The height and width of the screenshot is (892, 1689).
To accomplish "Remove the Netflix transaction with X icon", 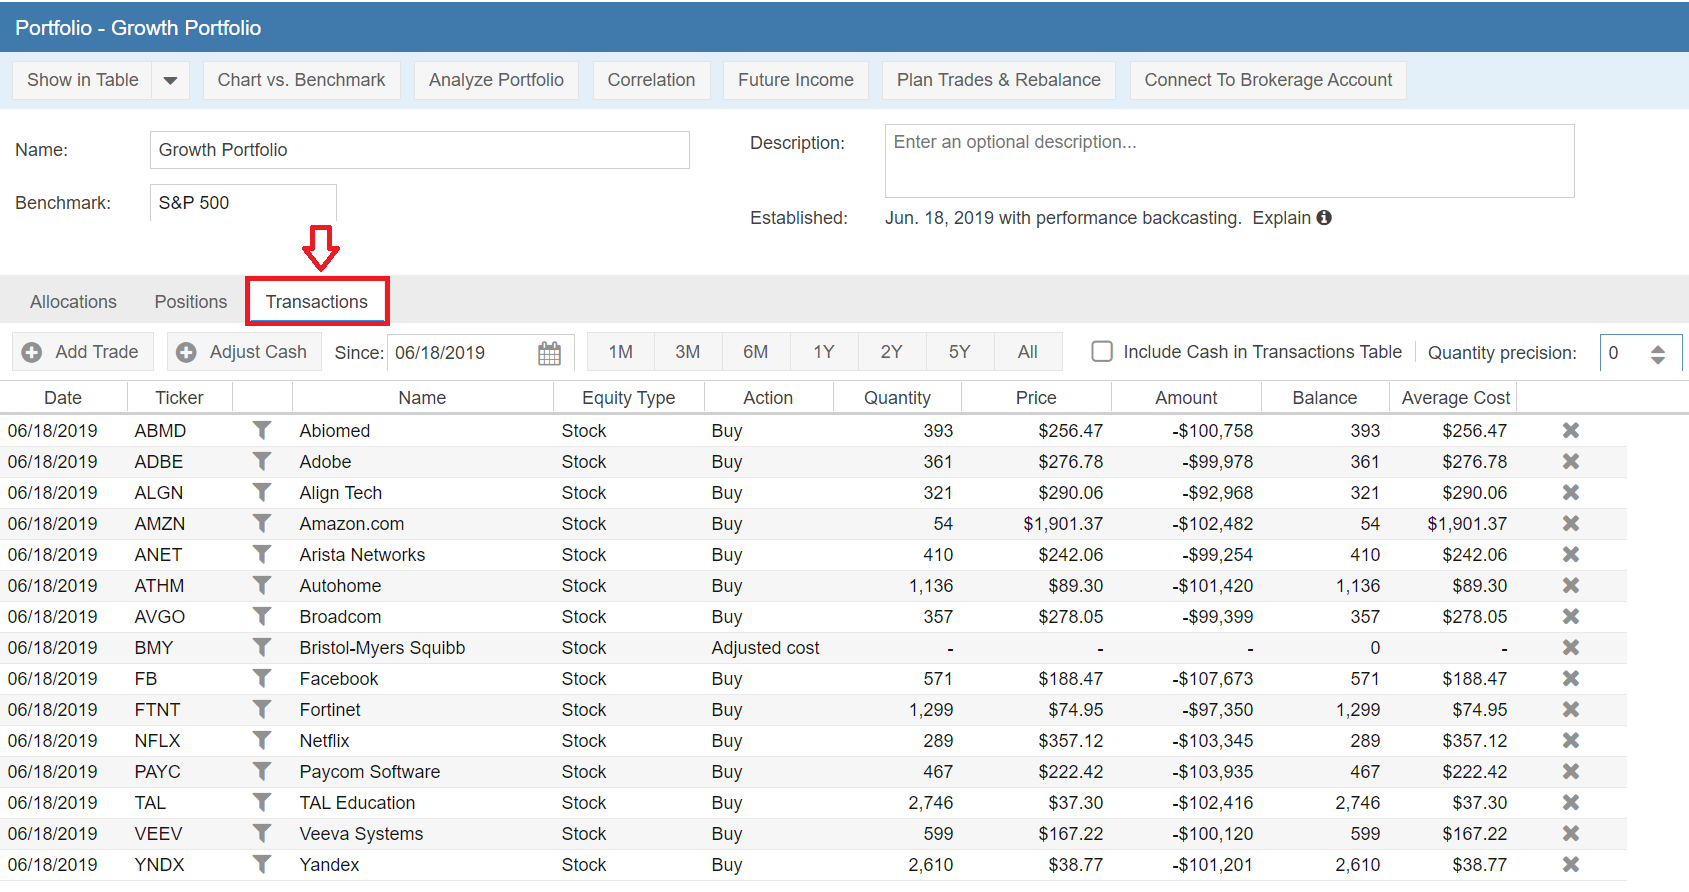I will click(1571, 740).
